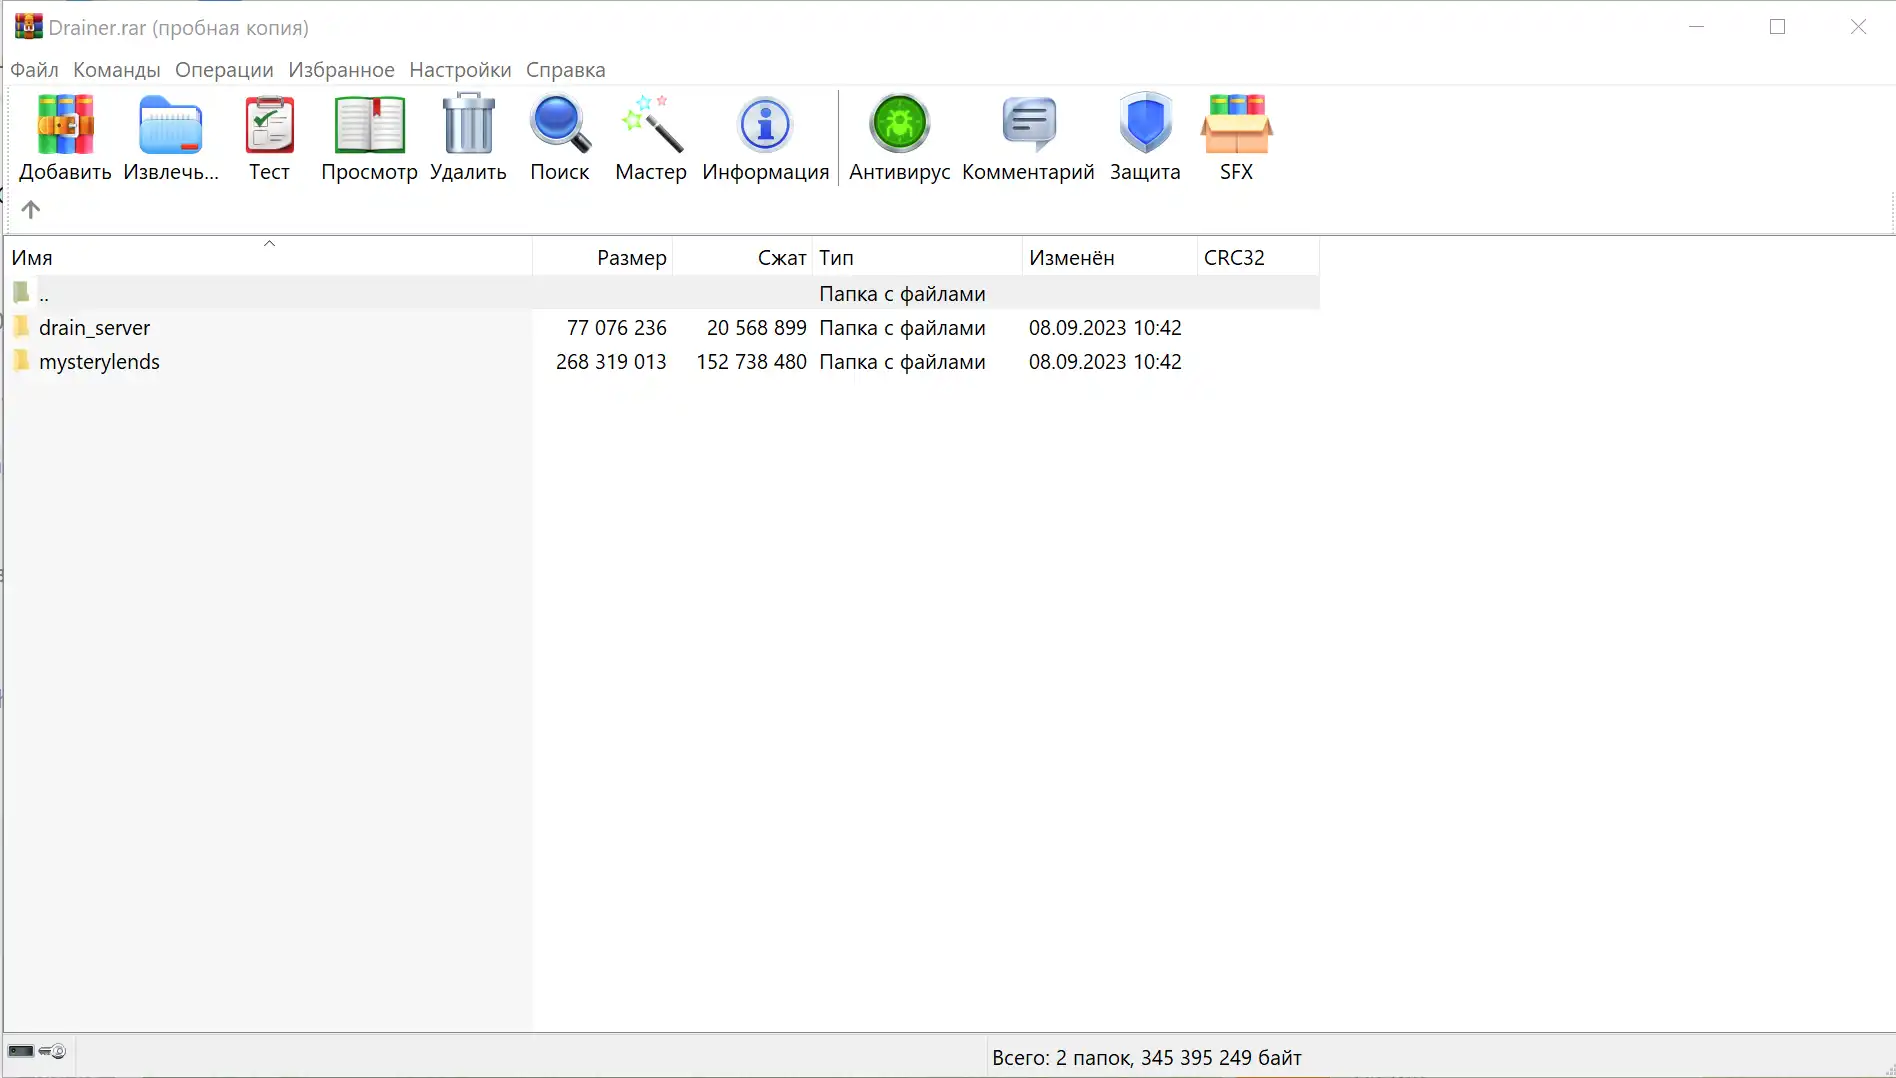Sort by Изменён column header
Image resolution: width=1896 pixels, height=1078 pixels.
[1109, 257]
